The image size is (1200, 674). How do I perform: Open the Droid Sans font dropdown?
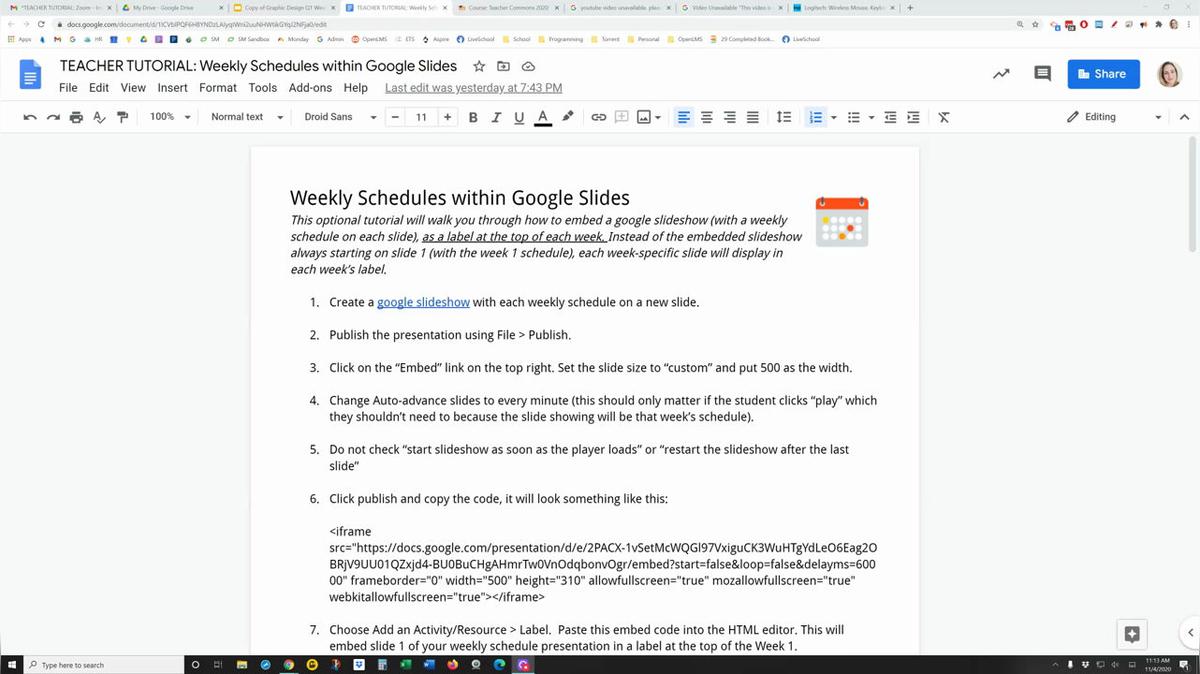[x=340, y=117]
